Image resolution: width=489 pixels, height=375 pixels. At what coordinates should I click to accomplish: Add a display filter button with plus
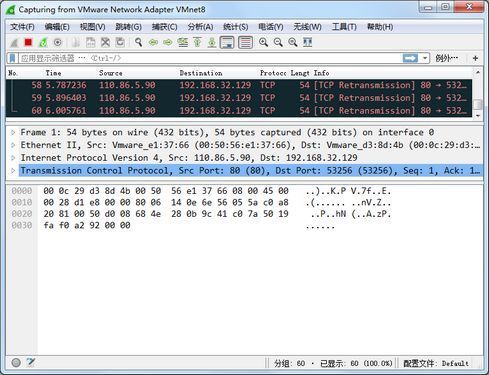pyautogui.click(x=475, y=58)
